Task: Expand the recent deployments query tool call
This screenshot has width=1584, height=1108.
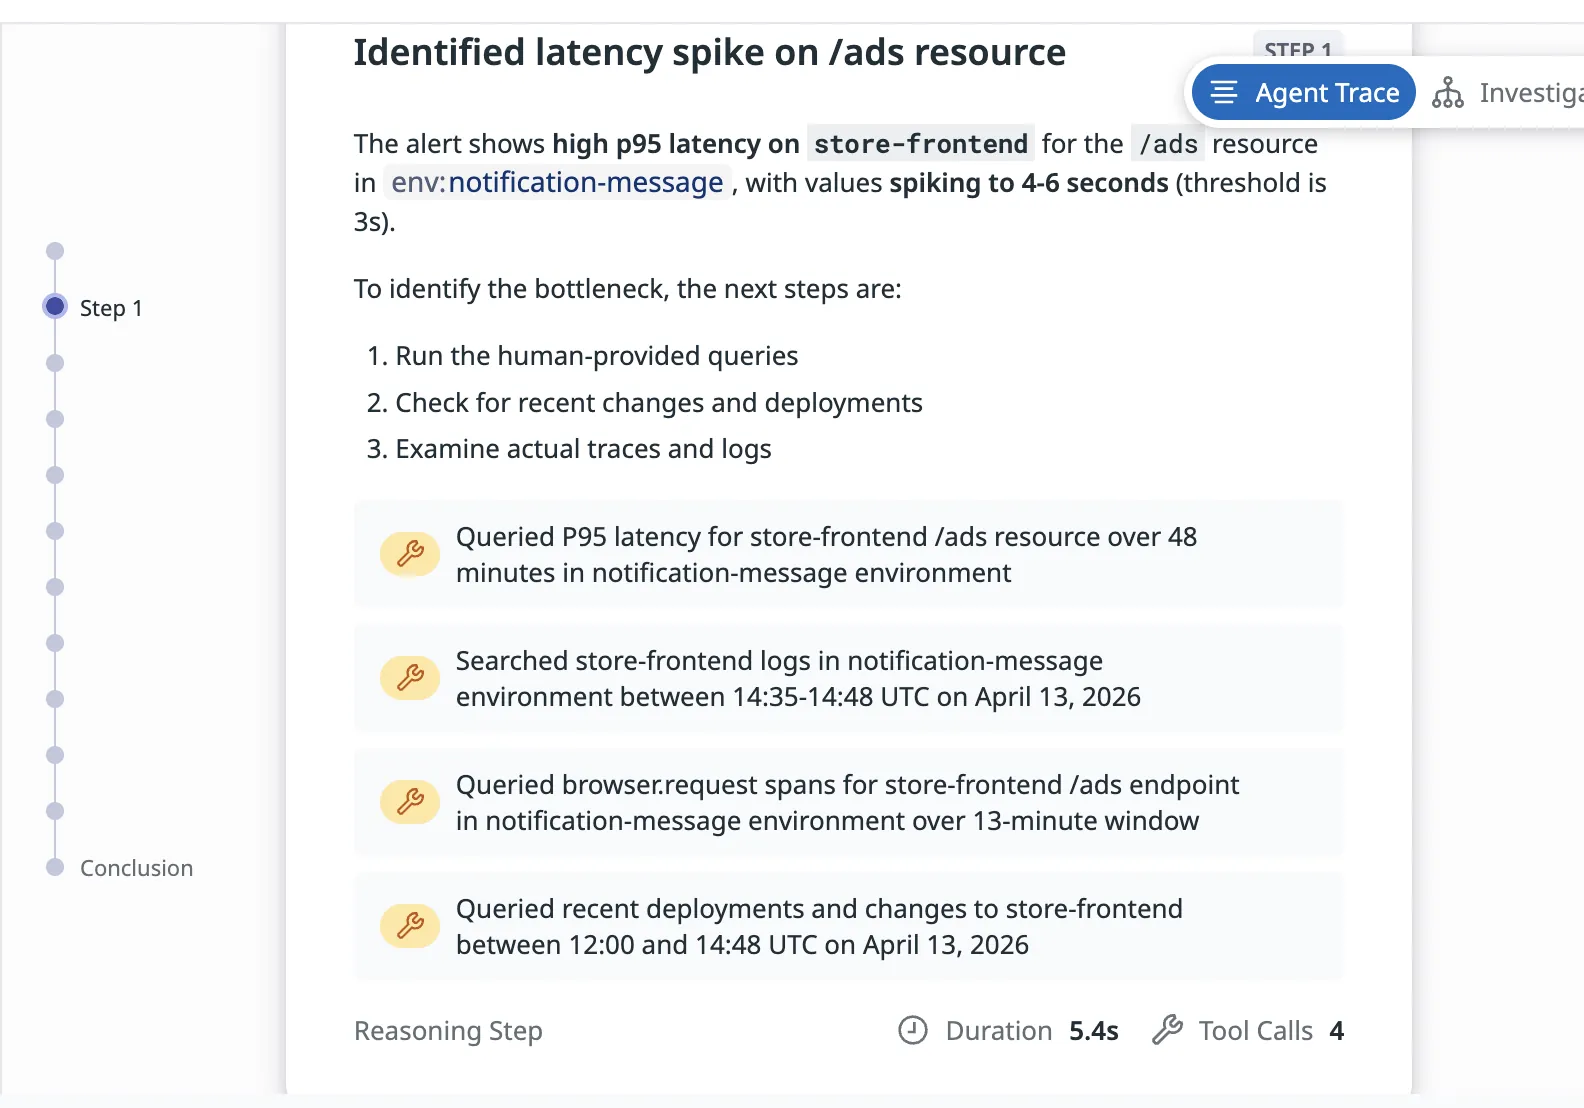Action: coord(848,926)
